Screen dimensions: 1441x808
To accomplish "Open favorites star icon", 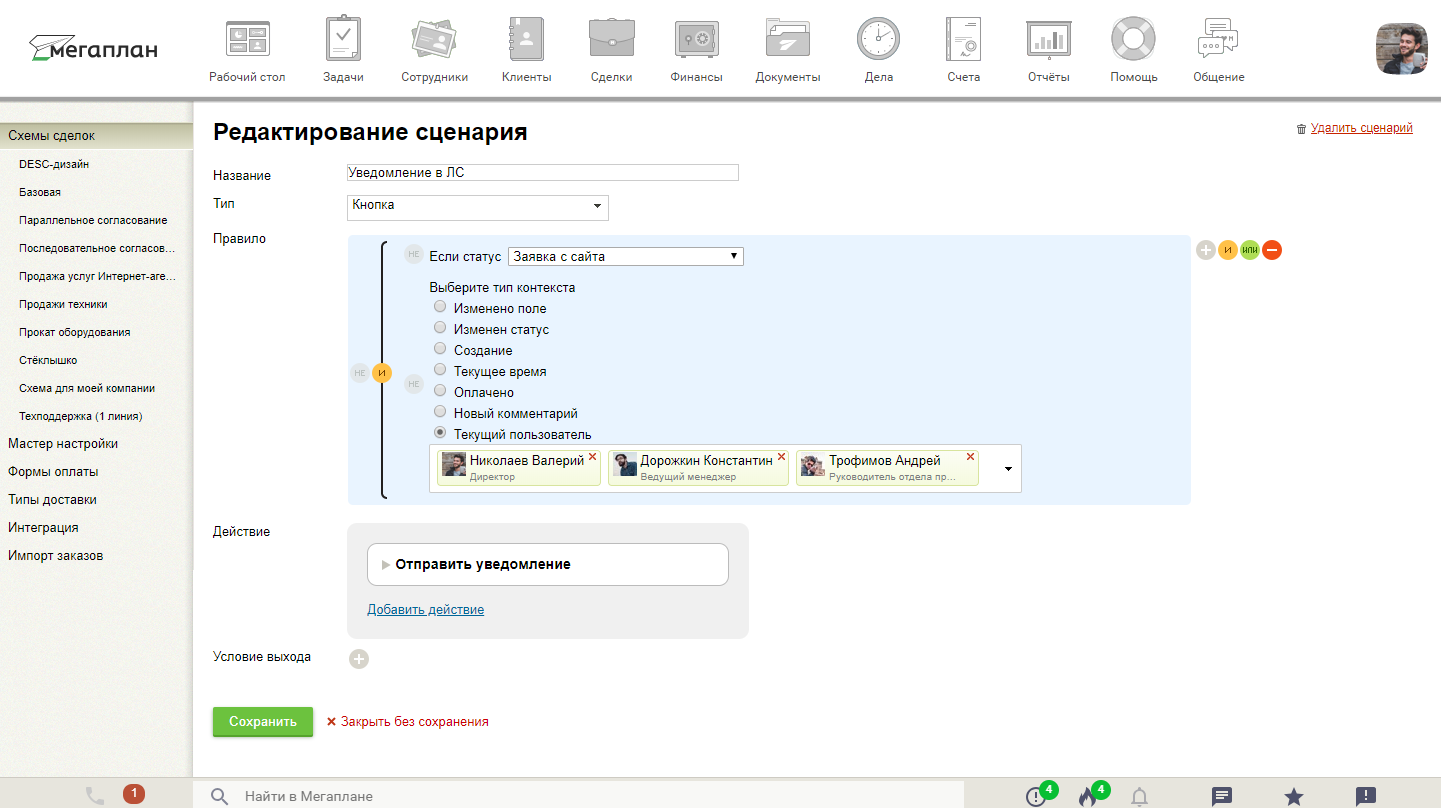I will click(1294, 797).
